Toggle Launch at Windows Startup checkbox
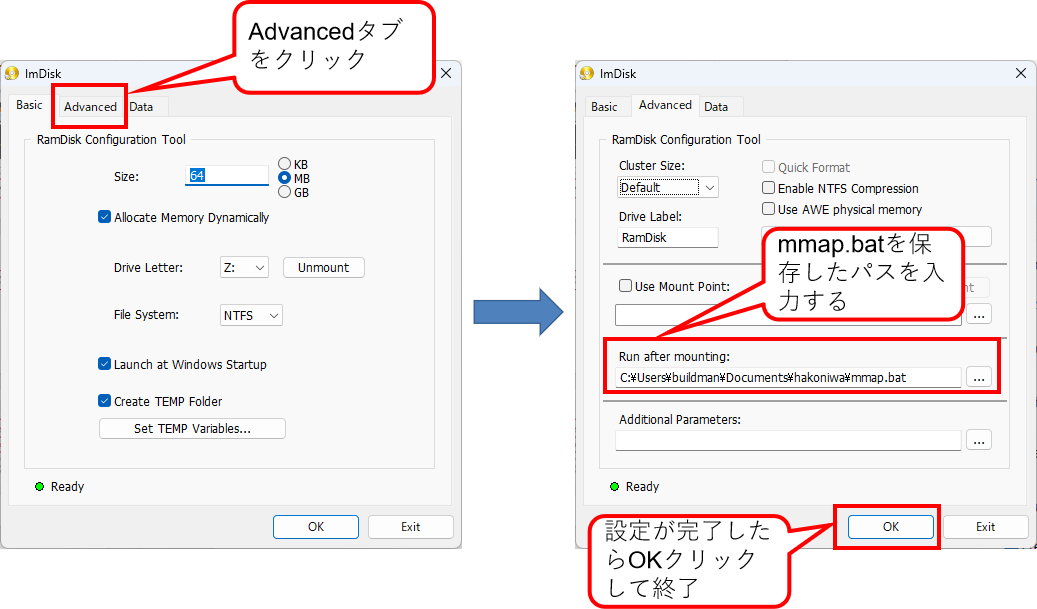The width and height of the screenshot is (1037, 609). coord(104,364)
